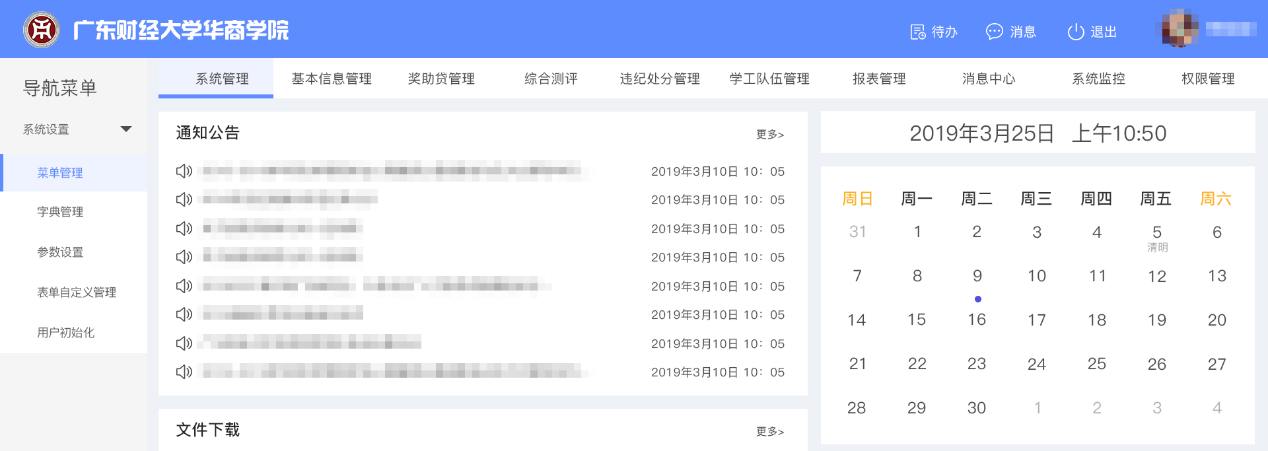
Task: Switch to the 消息中心 tab
Action: click(989, 79)
